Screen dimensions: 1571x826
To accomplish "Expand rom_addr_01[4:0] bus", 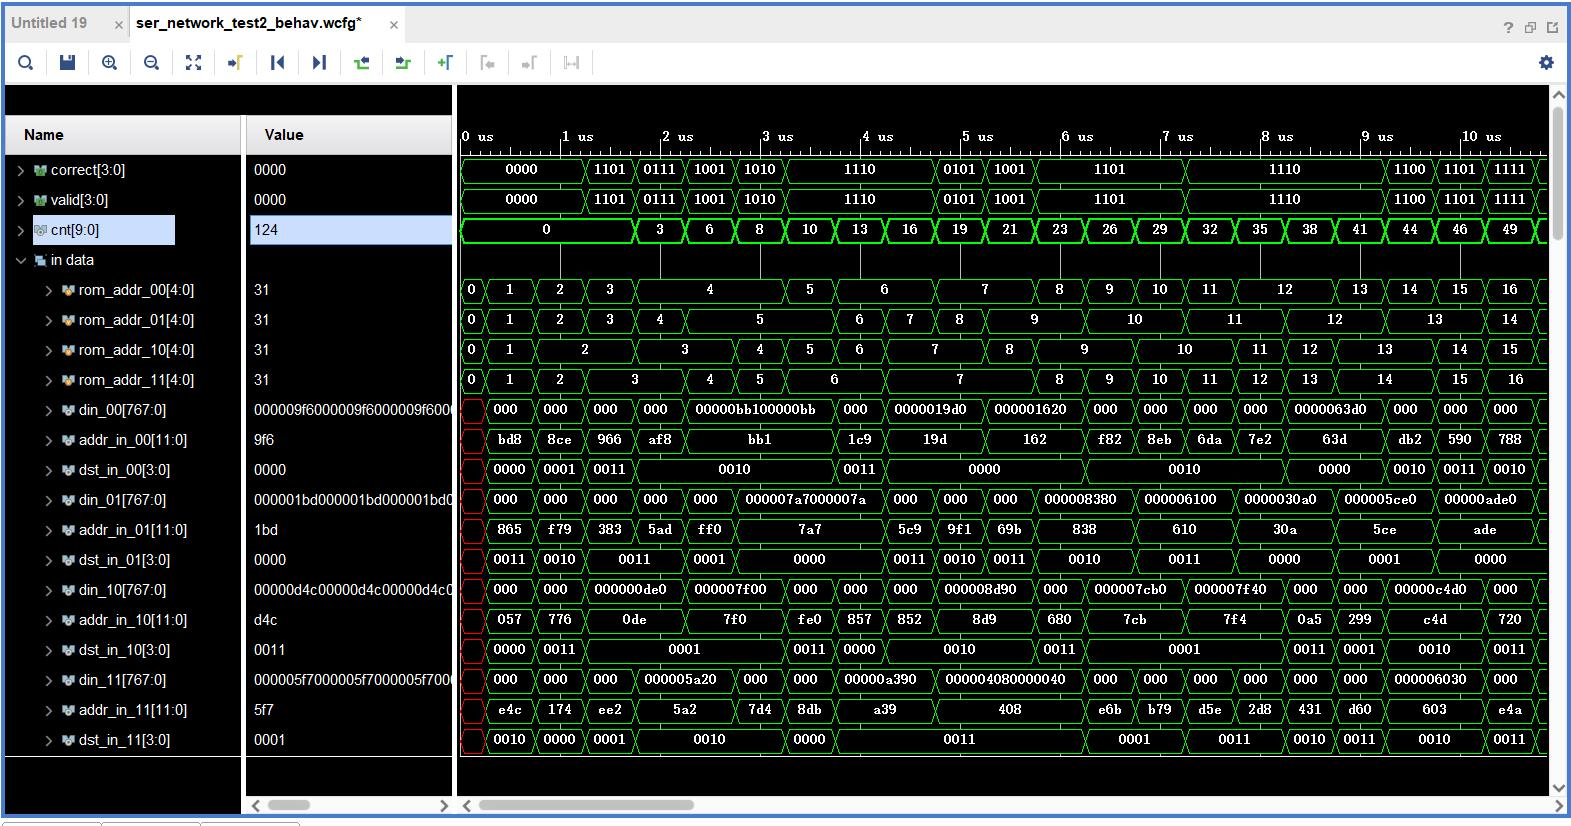I will [x=49, y=320].
